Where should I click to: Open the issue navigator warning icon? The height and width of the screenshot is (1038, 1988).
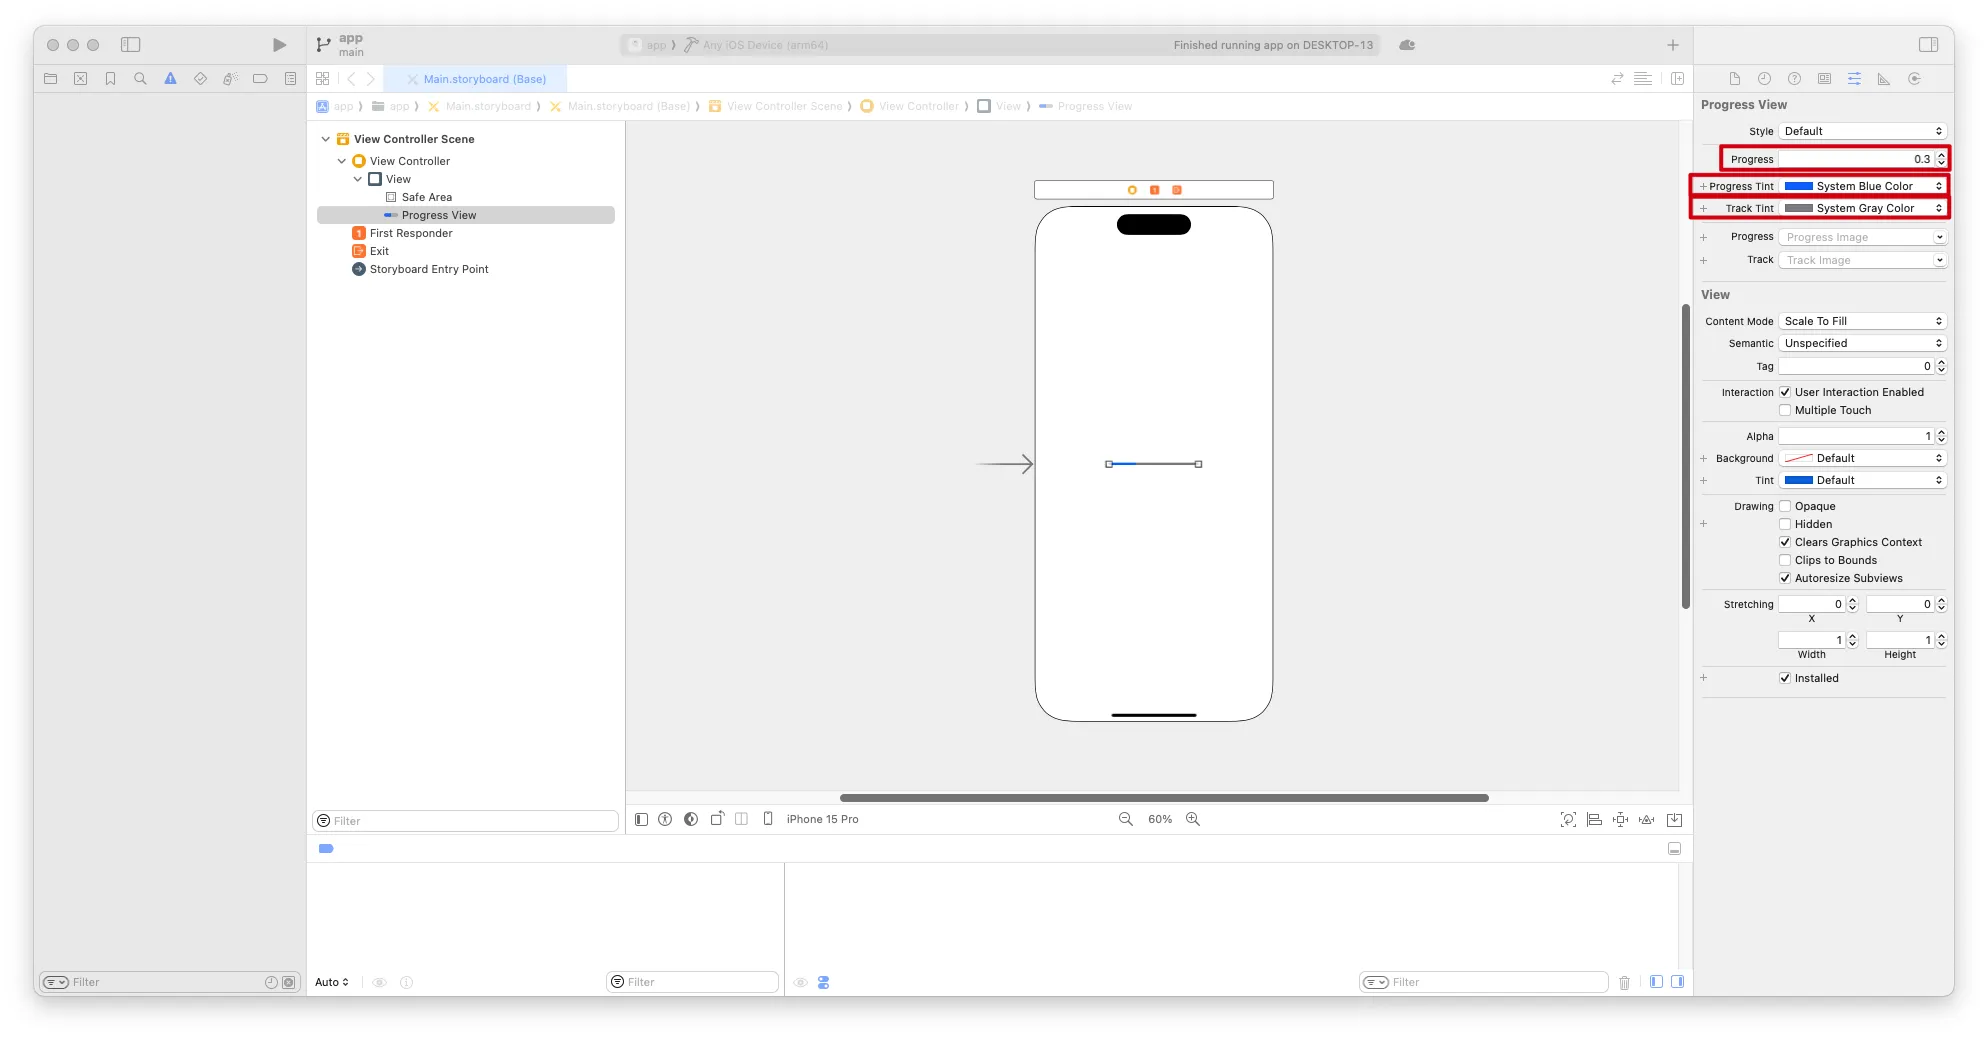point(170,79)
